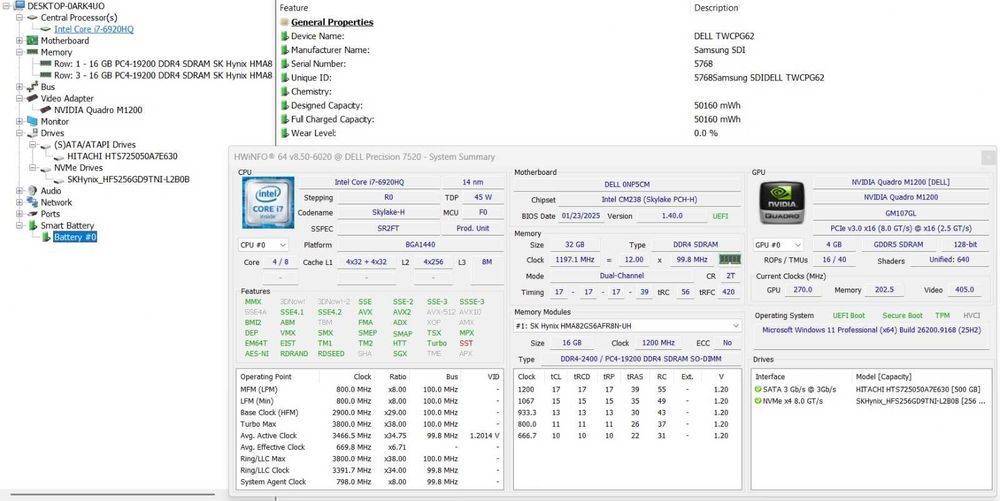The image size is (1000, 501).
Task: Click the Bus icon in the tree
Action: point(33,87)
